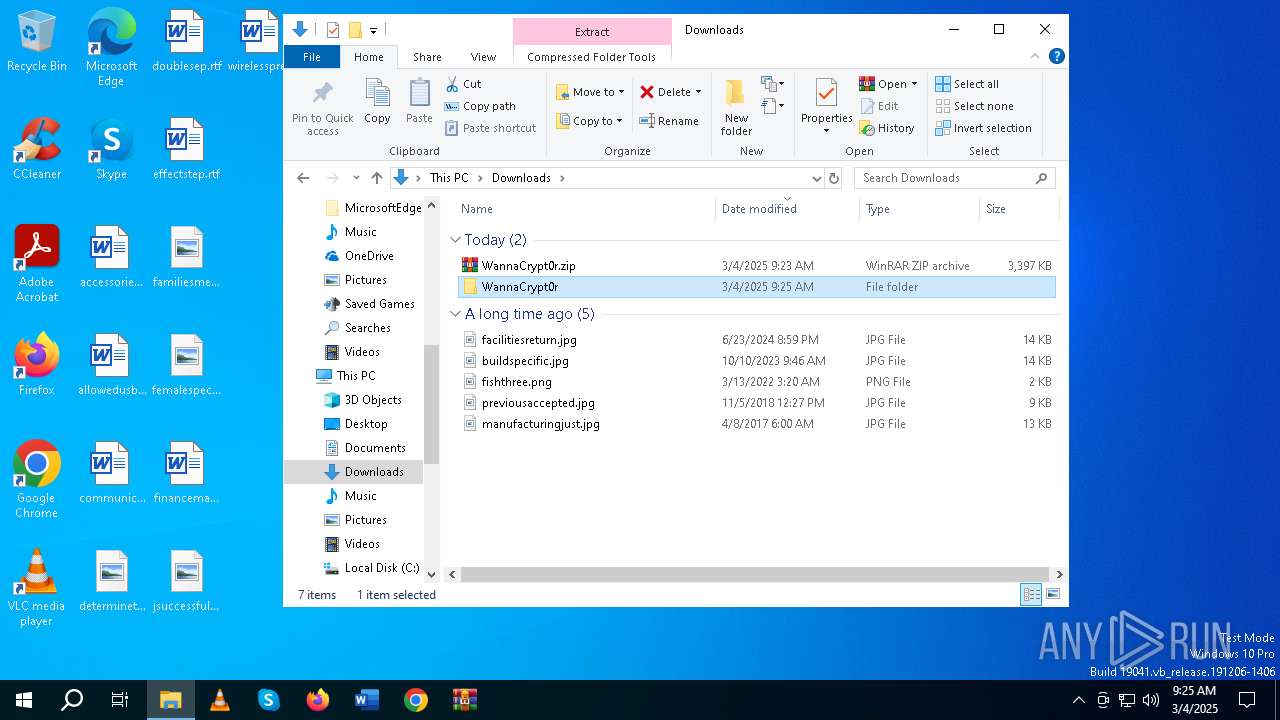The image size is (1280, 720).
Task: Select effectstep.rtf desktop file
Action: (187, 149)
